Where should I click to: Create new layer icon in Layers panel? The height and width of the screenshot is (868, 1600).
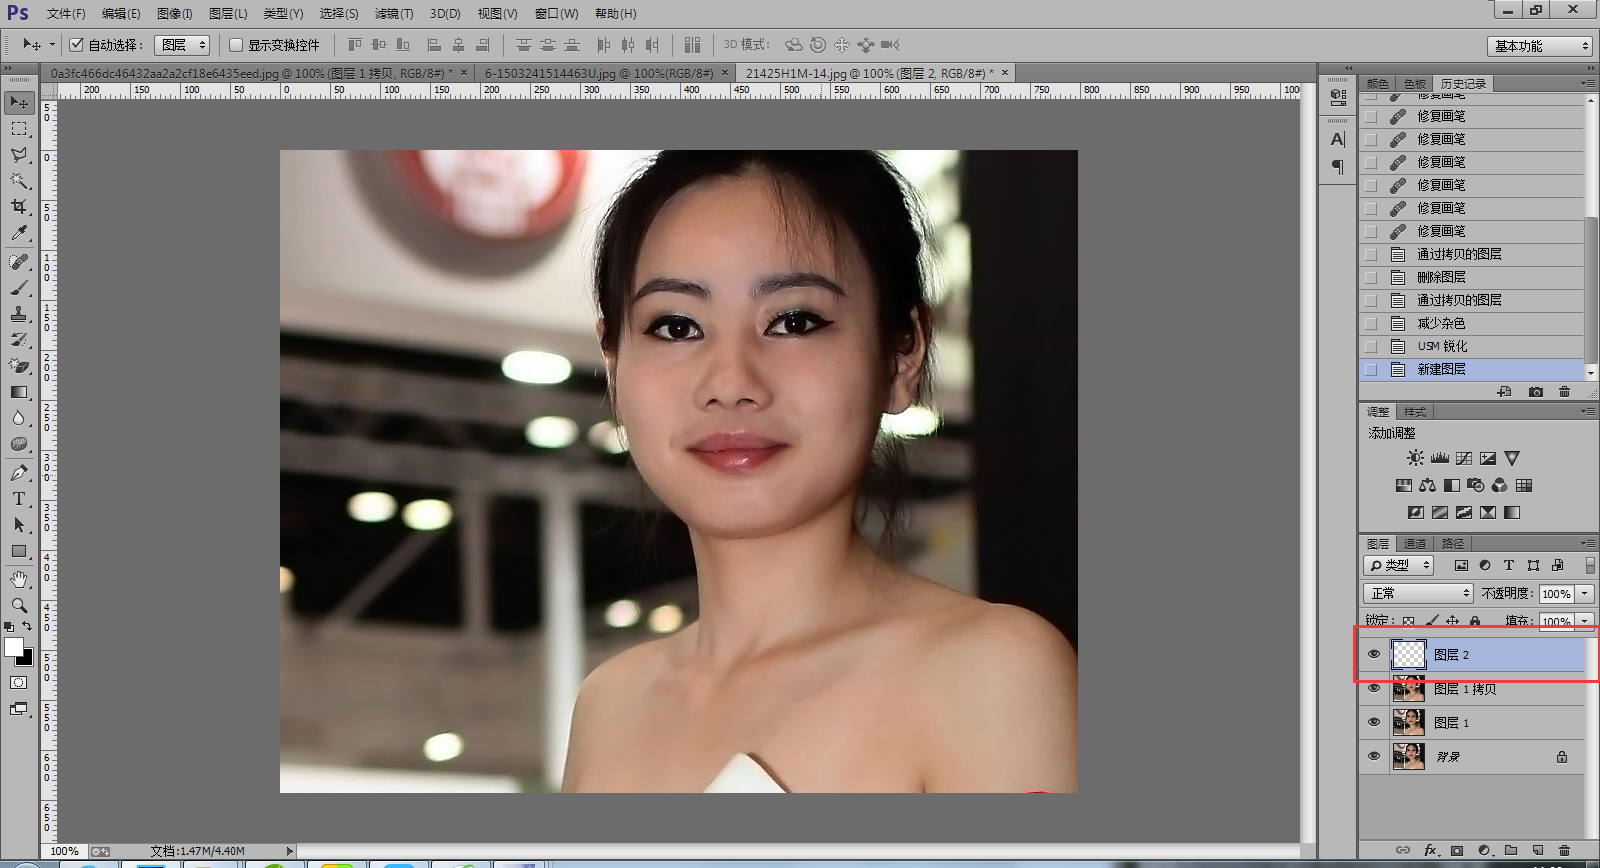click(1538, 850)
